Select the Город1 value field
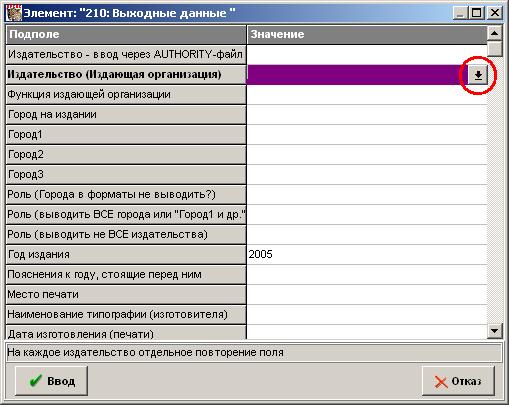The width and height of the screenshot is (509, 405). tap(367, 134)
